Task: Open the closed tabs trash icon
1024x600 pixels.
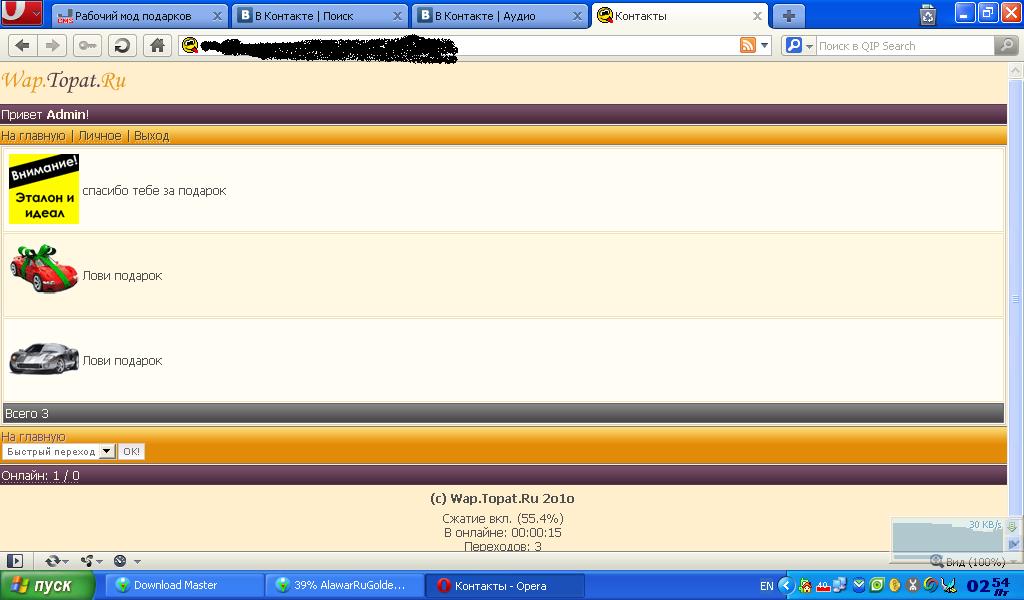Action: click(927, 15)
